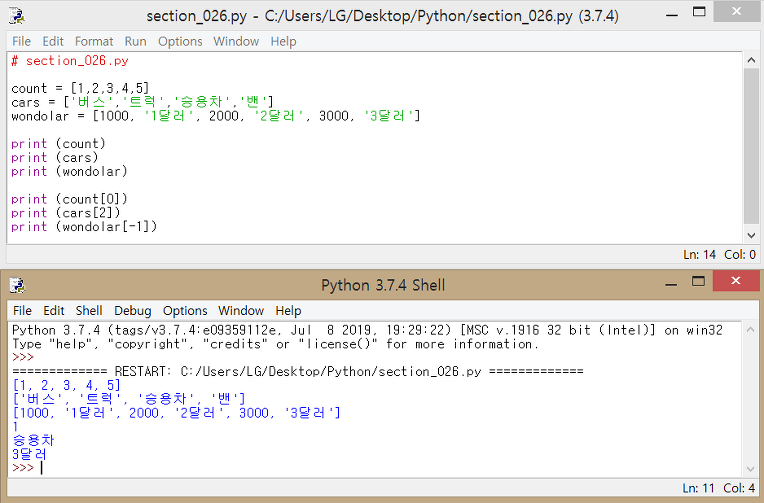Place cursor in the cars list assignment line
The height and width of the screenshot is (503, 764).
click(142, 102)
